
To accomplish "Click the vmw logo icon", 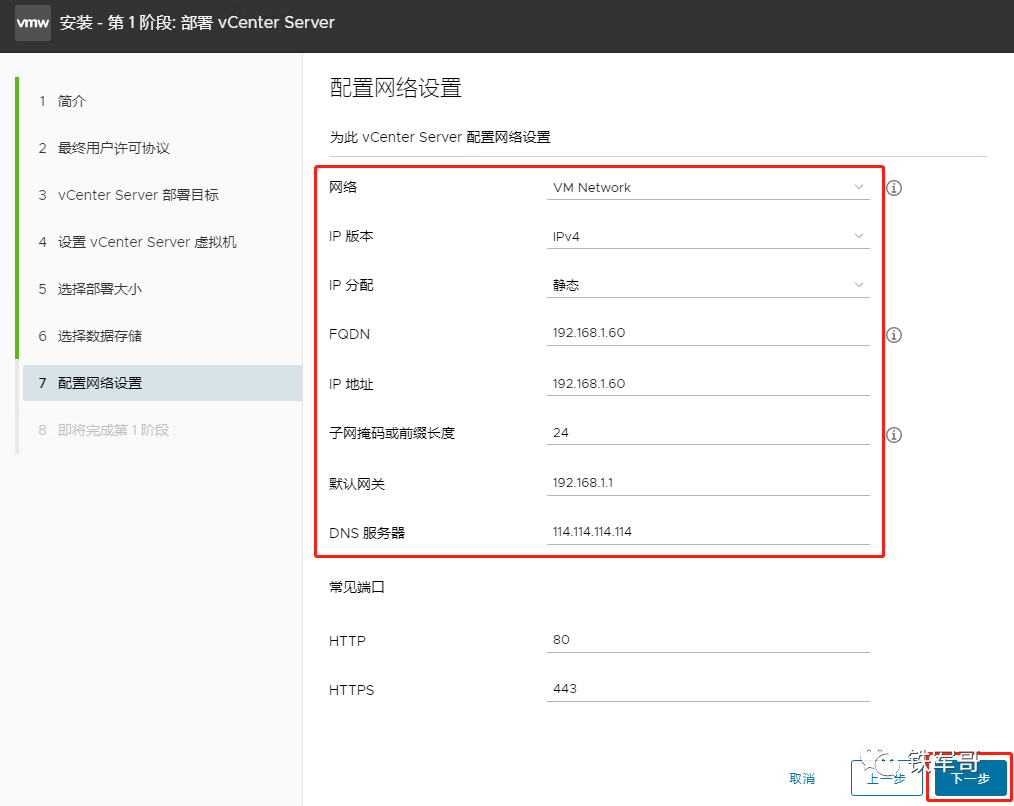I will pyautogui.click(x=33, y=23).
